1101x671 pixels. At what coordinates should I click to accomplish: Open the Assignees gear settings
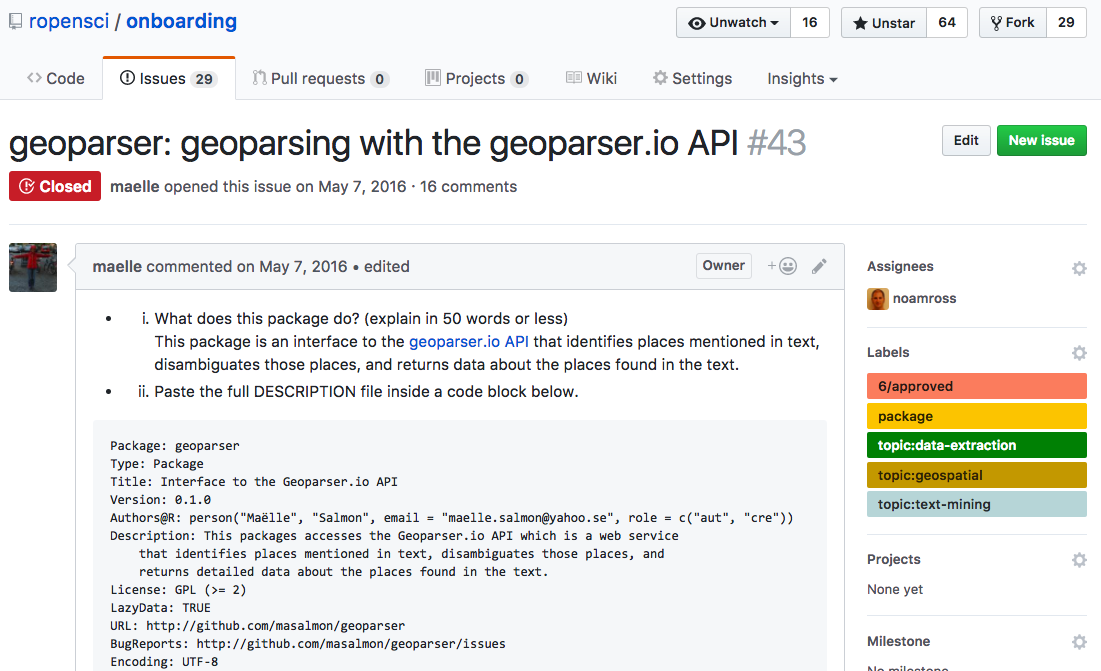click(1079, 268)
